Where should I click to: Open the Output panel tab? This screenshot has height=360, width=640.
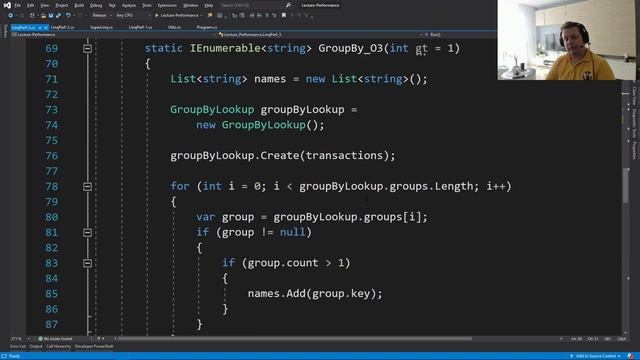(36, 347)
